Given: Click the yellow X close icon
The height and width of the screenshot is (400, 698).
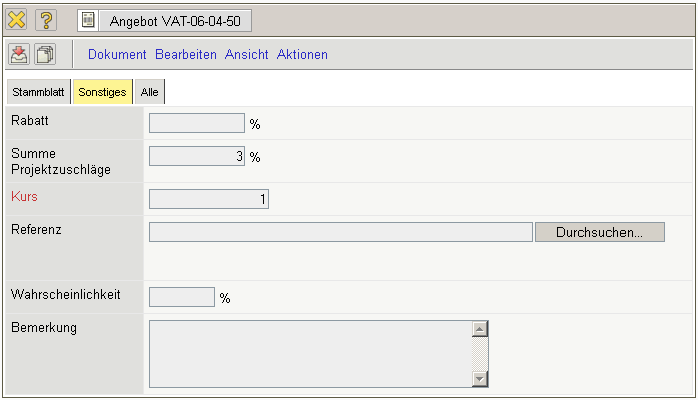Looking at the screenshot, I should click(x=17, y=20).
